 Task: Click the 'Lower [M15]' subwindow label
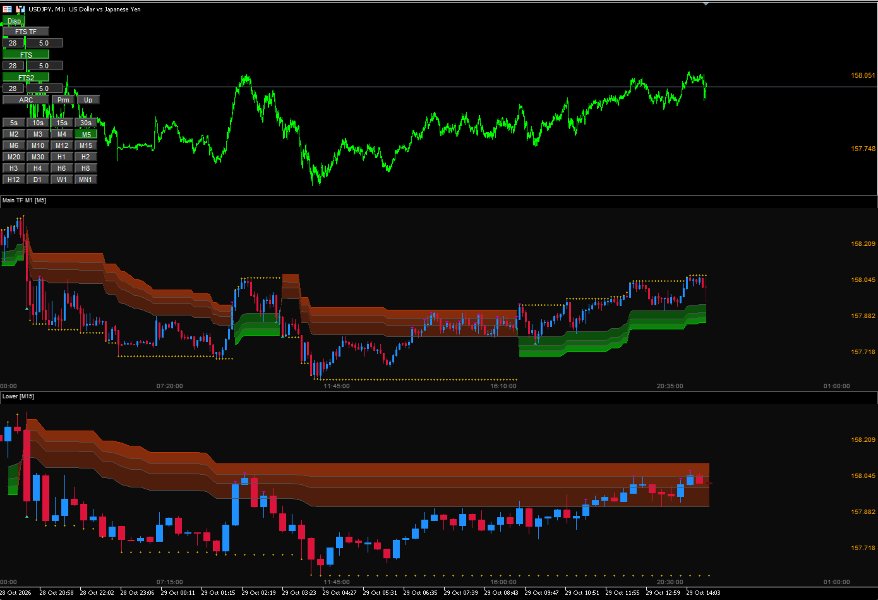point(18,396)
